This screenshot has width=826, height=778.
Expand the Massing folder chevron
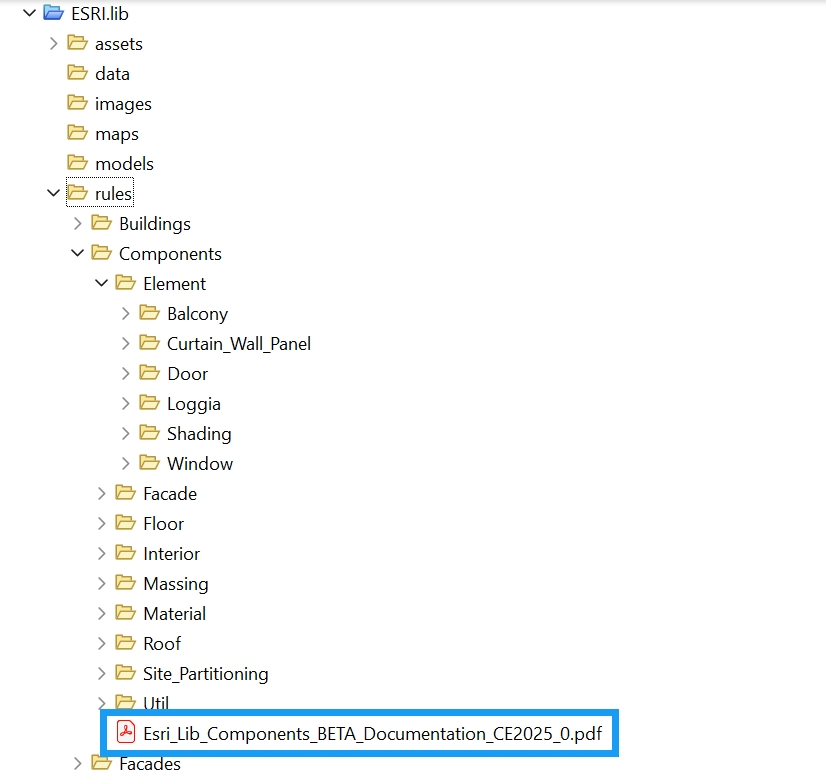[102, 584]
